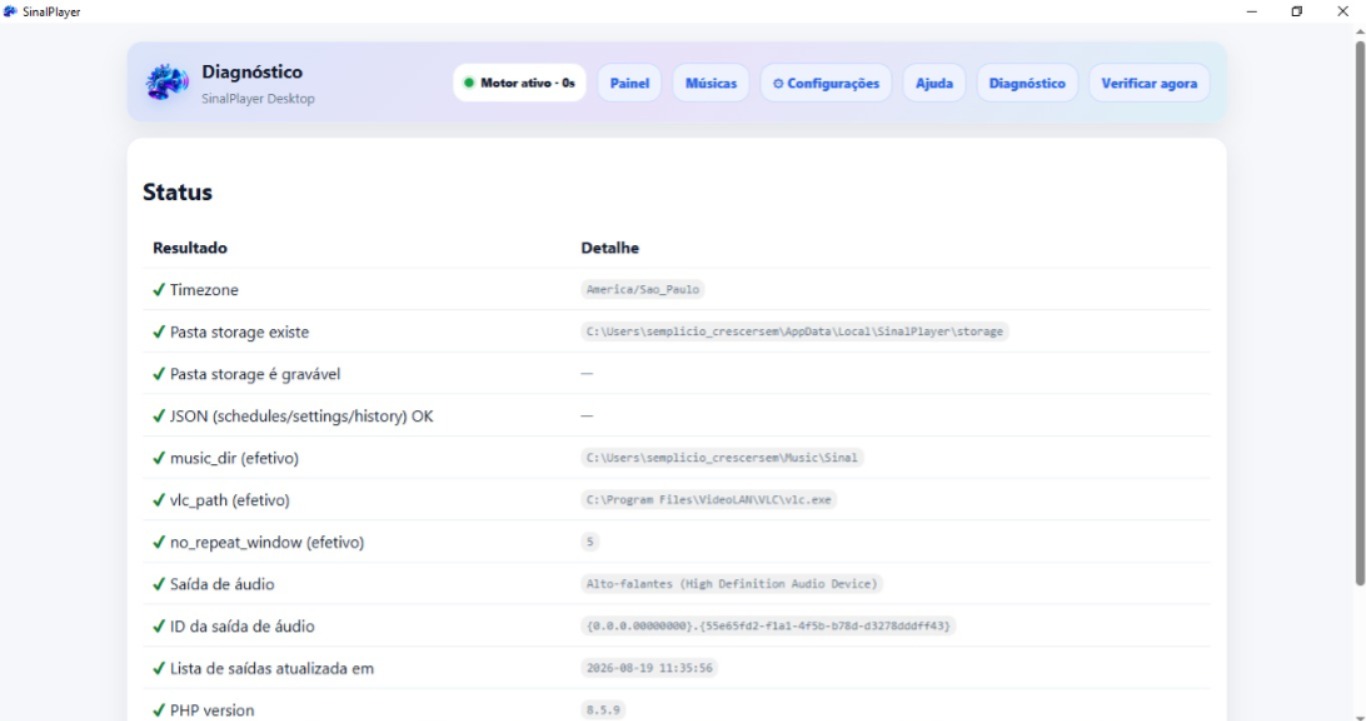Click the music_dir (efetivo) label

pyautogui.click(x=234, y=458)
